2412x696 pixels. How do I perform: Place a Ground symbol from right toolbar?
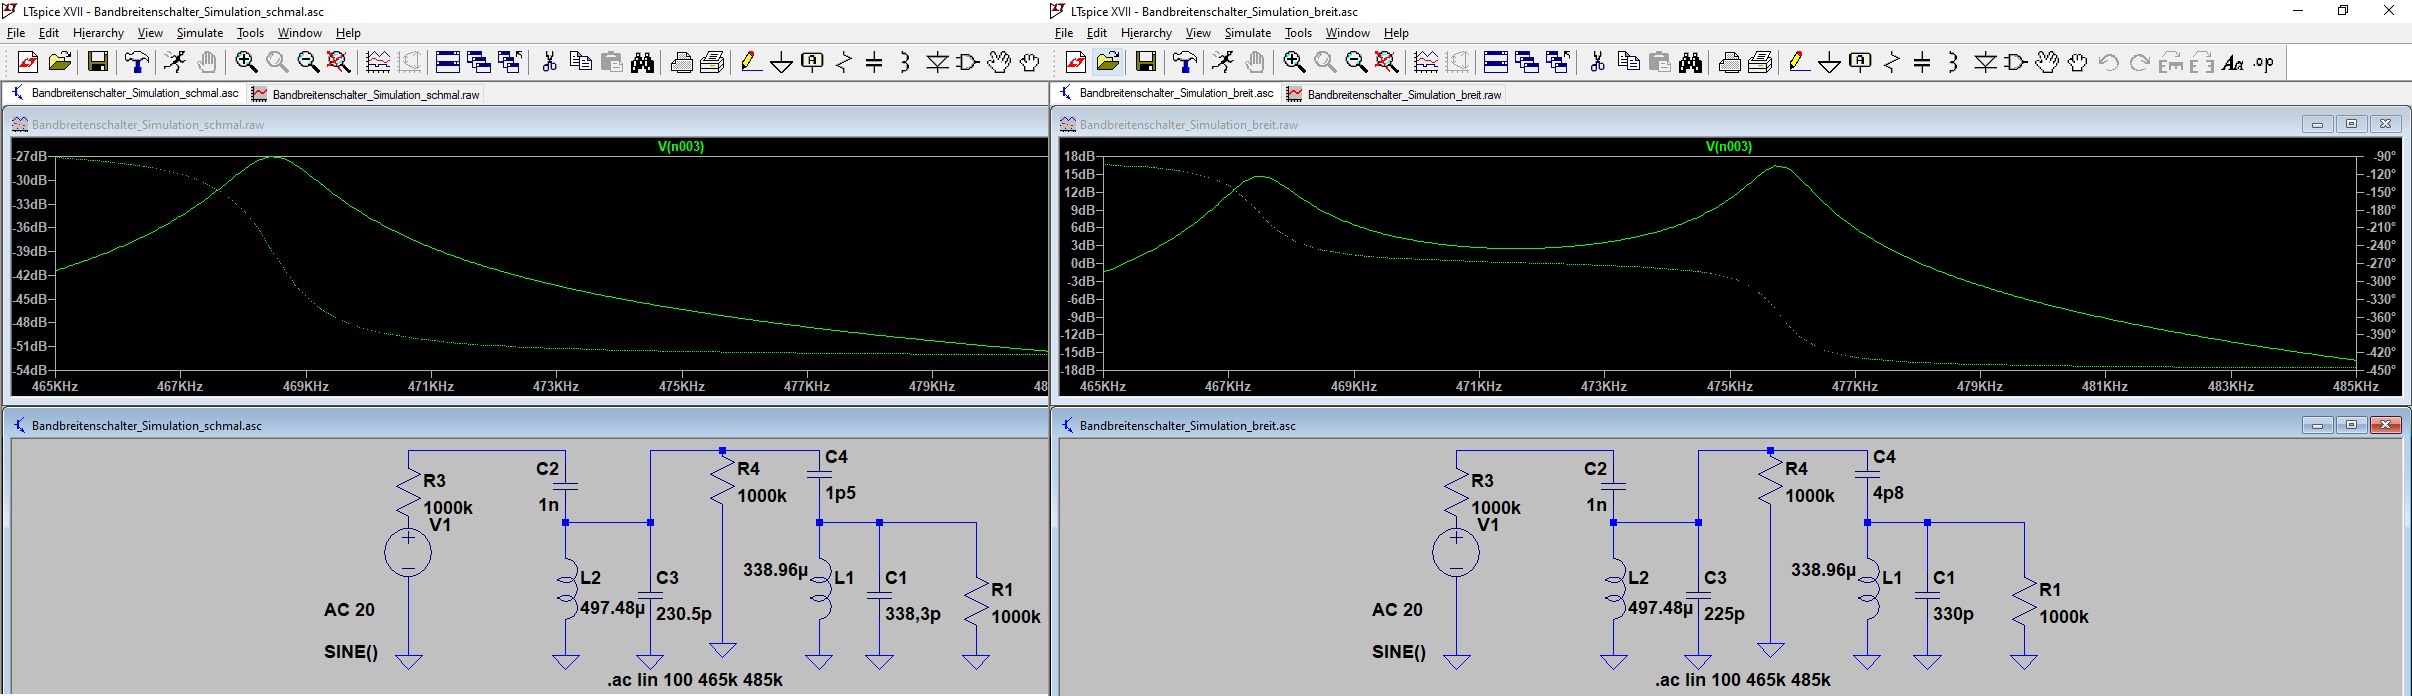point(1829,62)
